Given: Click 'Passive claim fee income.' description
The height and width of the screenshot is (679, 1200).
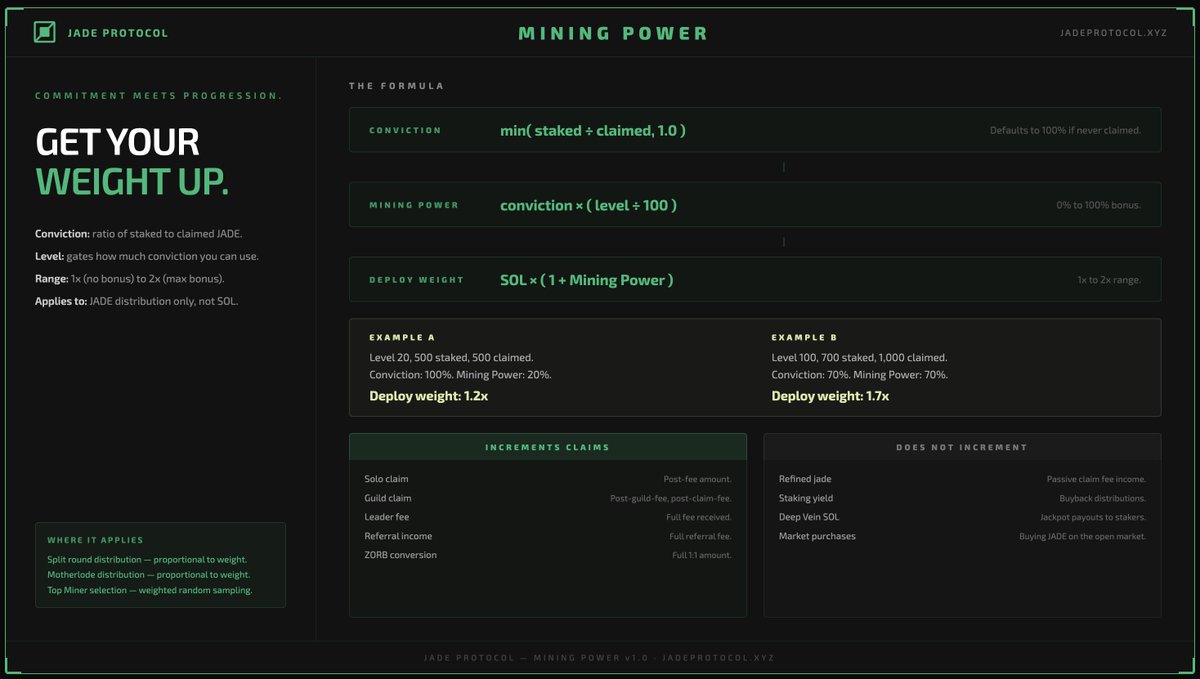Looking at the screenshot, I should [x=1096, y=480].
